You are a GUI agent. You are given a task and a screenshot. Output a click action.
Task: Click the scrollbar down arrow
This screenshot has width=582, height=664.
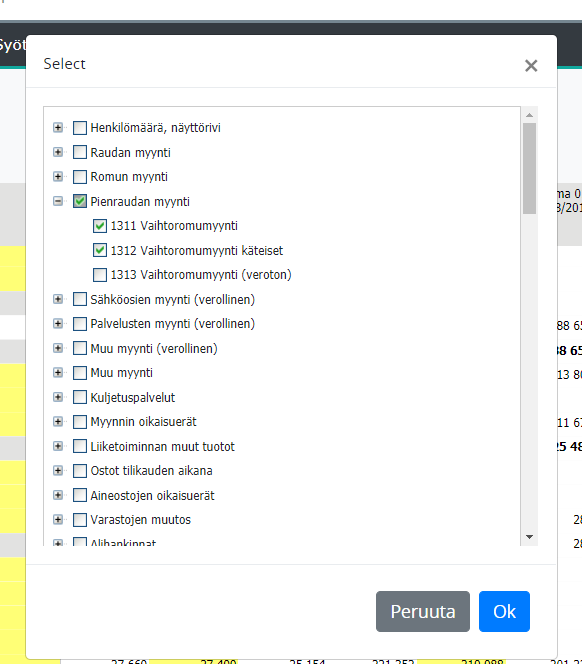coord(529,537)
